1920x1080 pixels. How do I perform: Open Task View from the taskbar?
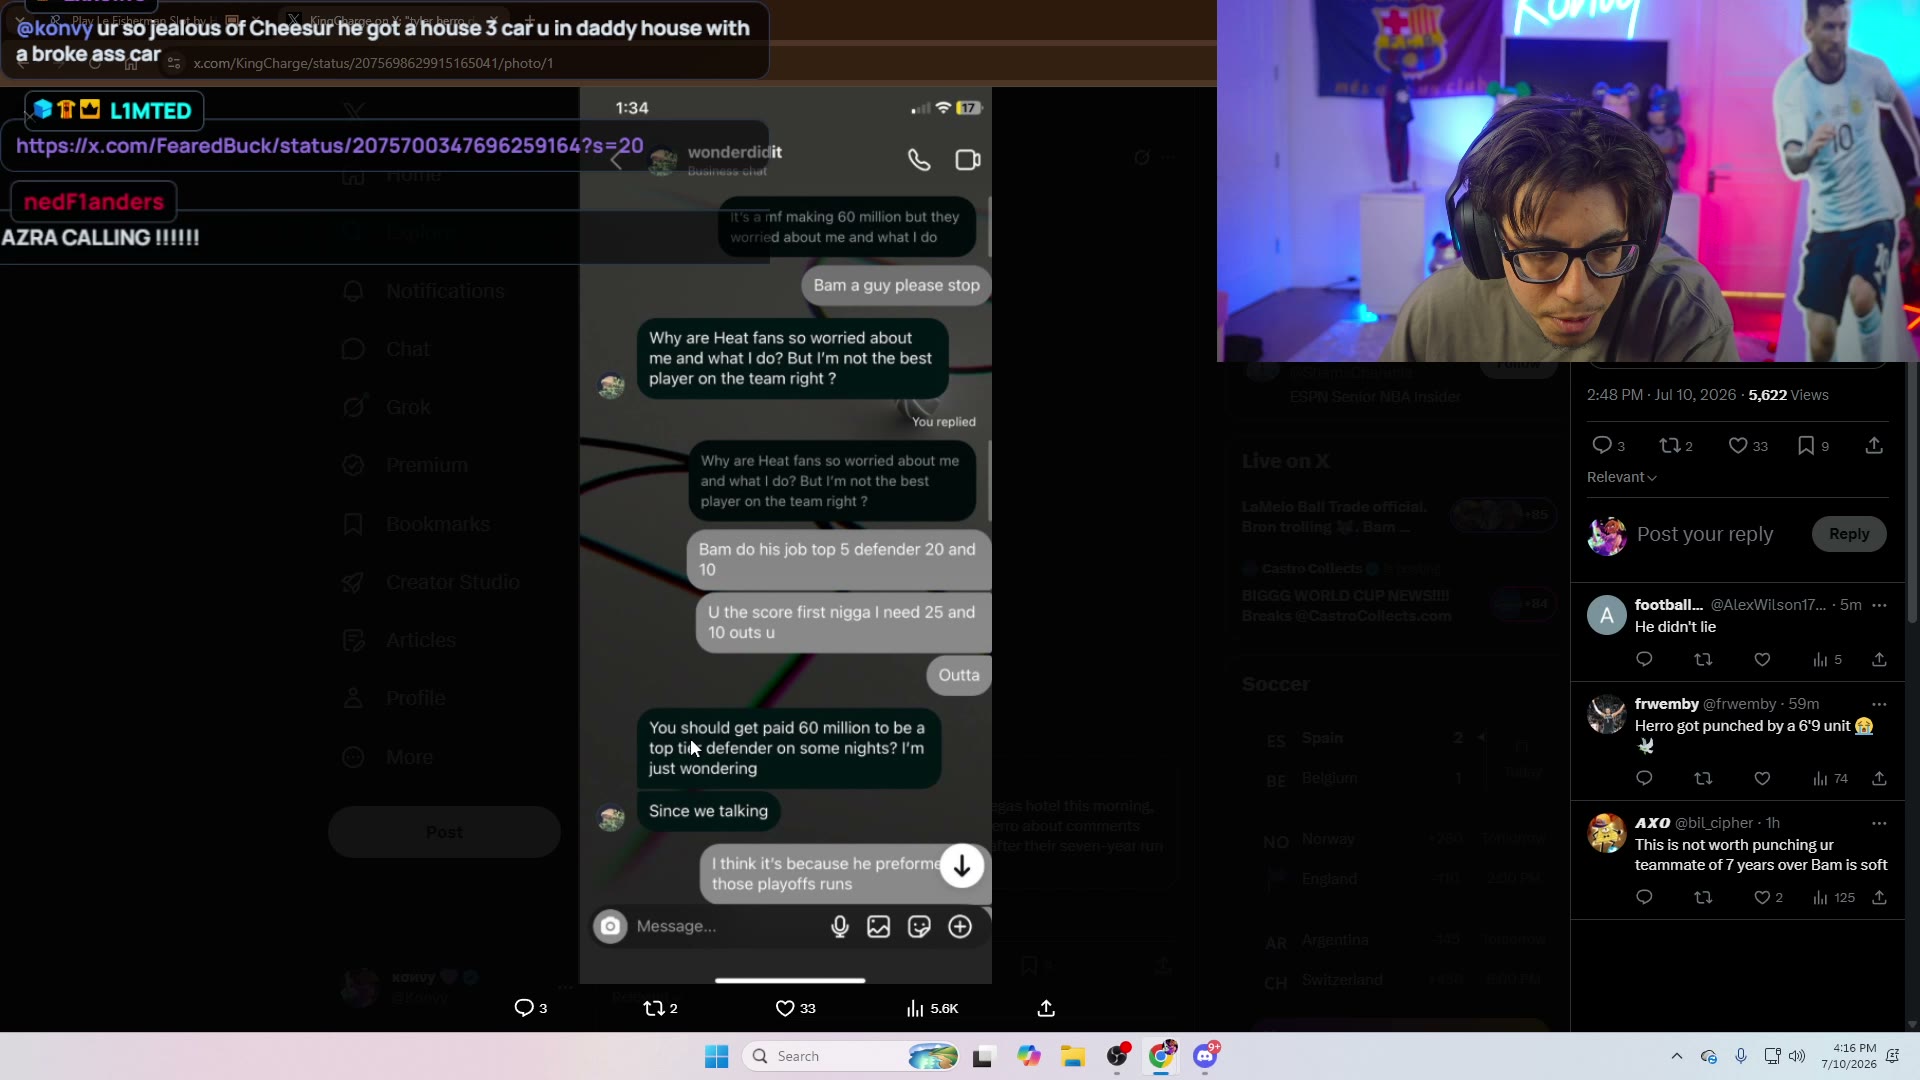point(983,1057)
